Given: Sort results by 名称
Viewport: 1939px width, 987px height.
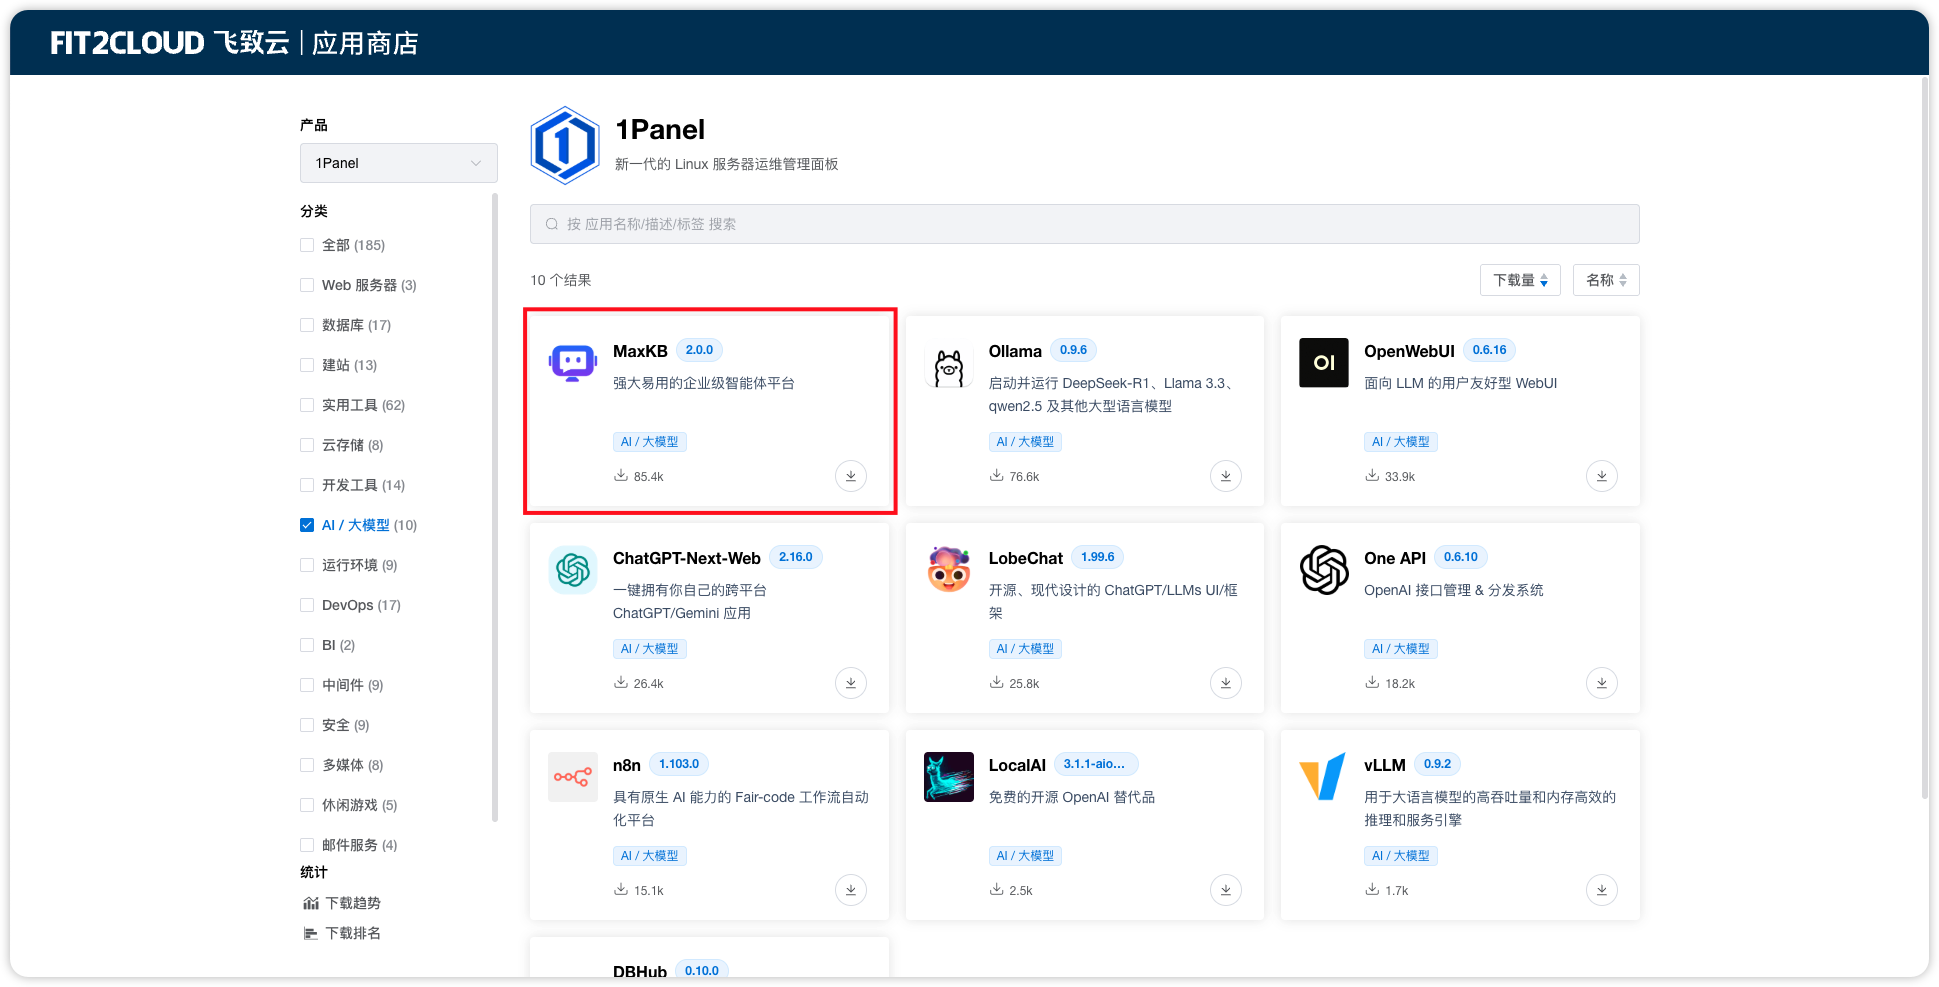Looking at the screenshot, I should click(x=1605, y=280).
